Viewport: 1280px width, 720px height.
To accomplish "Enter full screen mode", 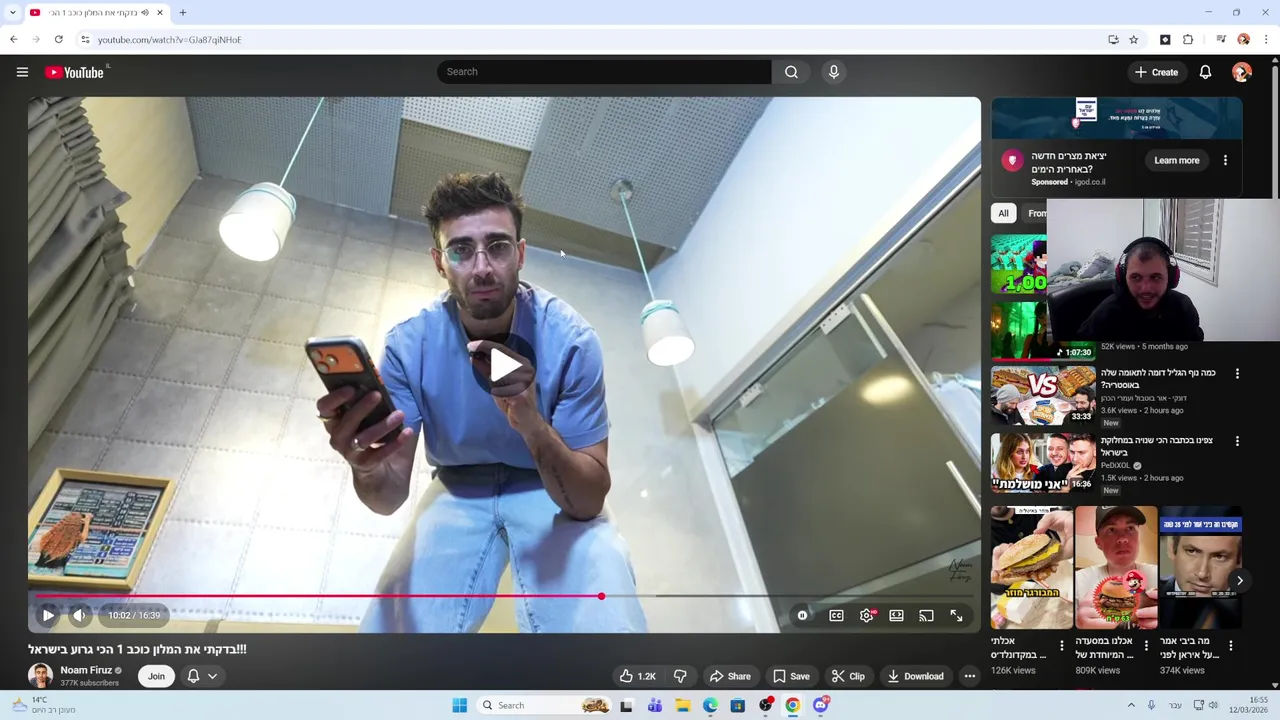I will pyautogui.click(x=957, y=616).
